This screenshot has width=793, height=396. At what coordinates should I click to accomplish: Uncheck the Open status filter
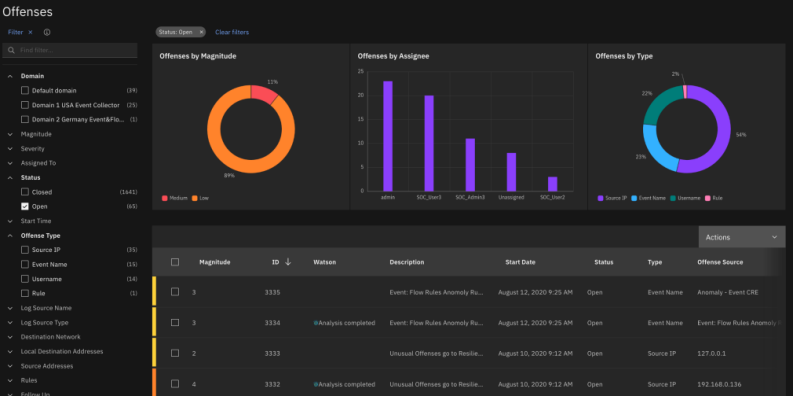pos(25,206)
